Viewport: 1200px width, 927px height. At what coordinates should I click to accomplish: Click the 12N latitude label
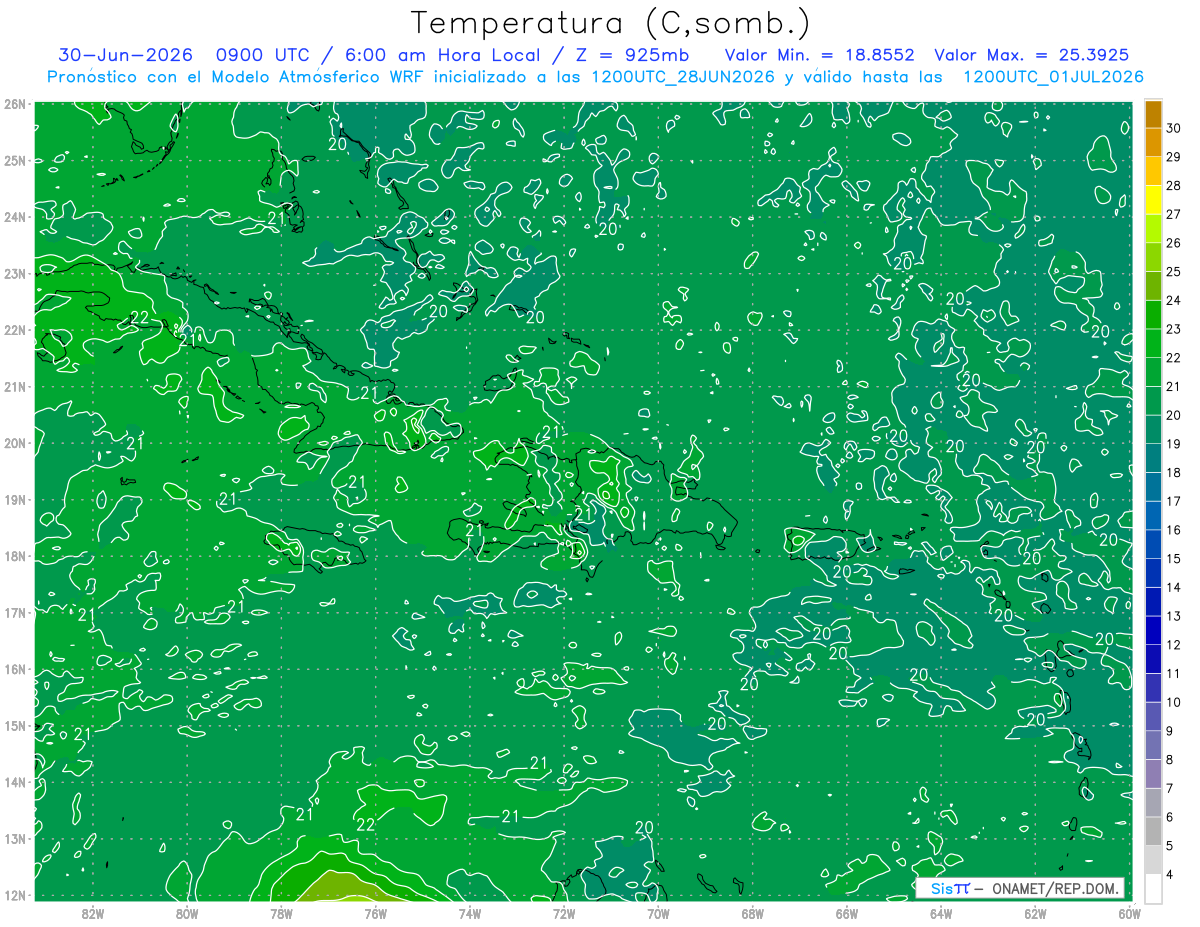tap(14, 896)
